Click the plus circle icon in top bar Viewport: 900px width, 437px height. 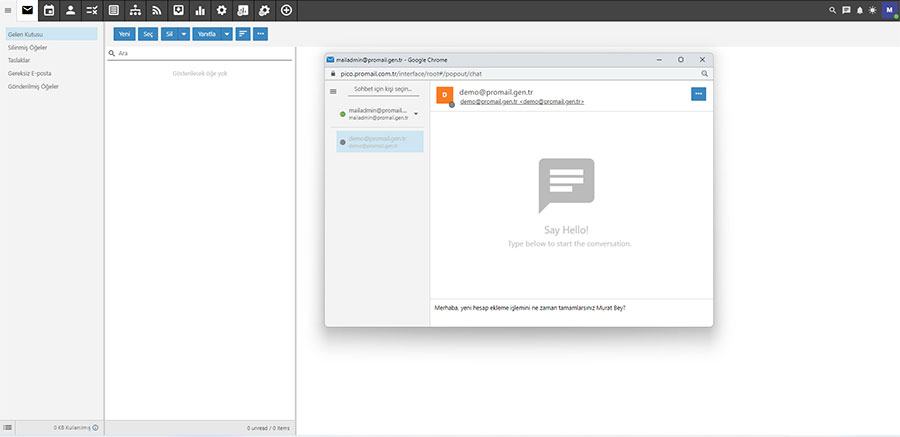click(x=286, y=10)
